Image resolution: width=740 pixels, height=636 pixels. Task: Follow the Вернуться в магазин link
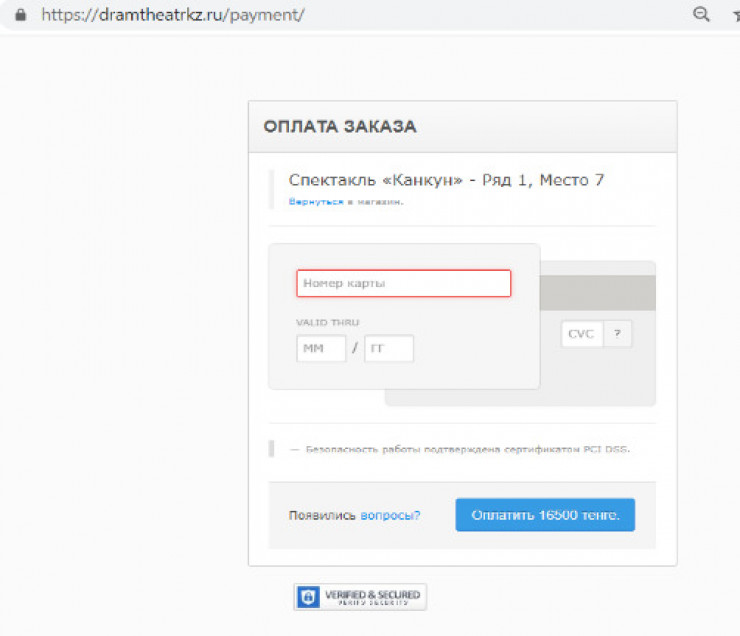point(317,201)
